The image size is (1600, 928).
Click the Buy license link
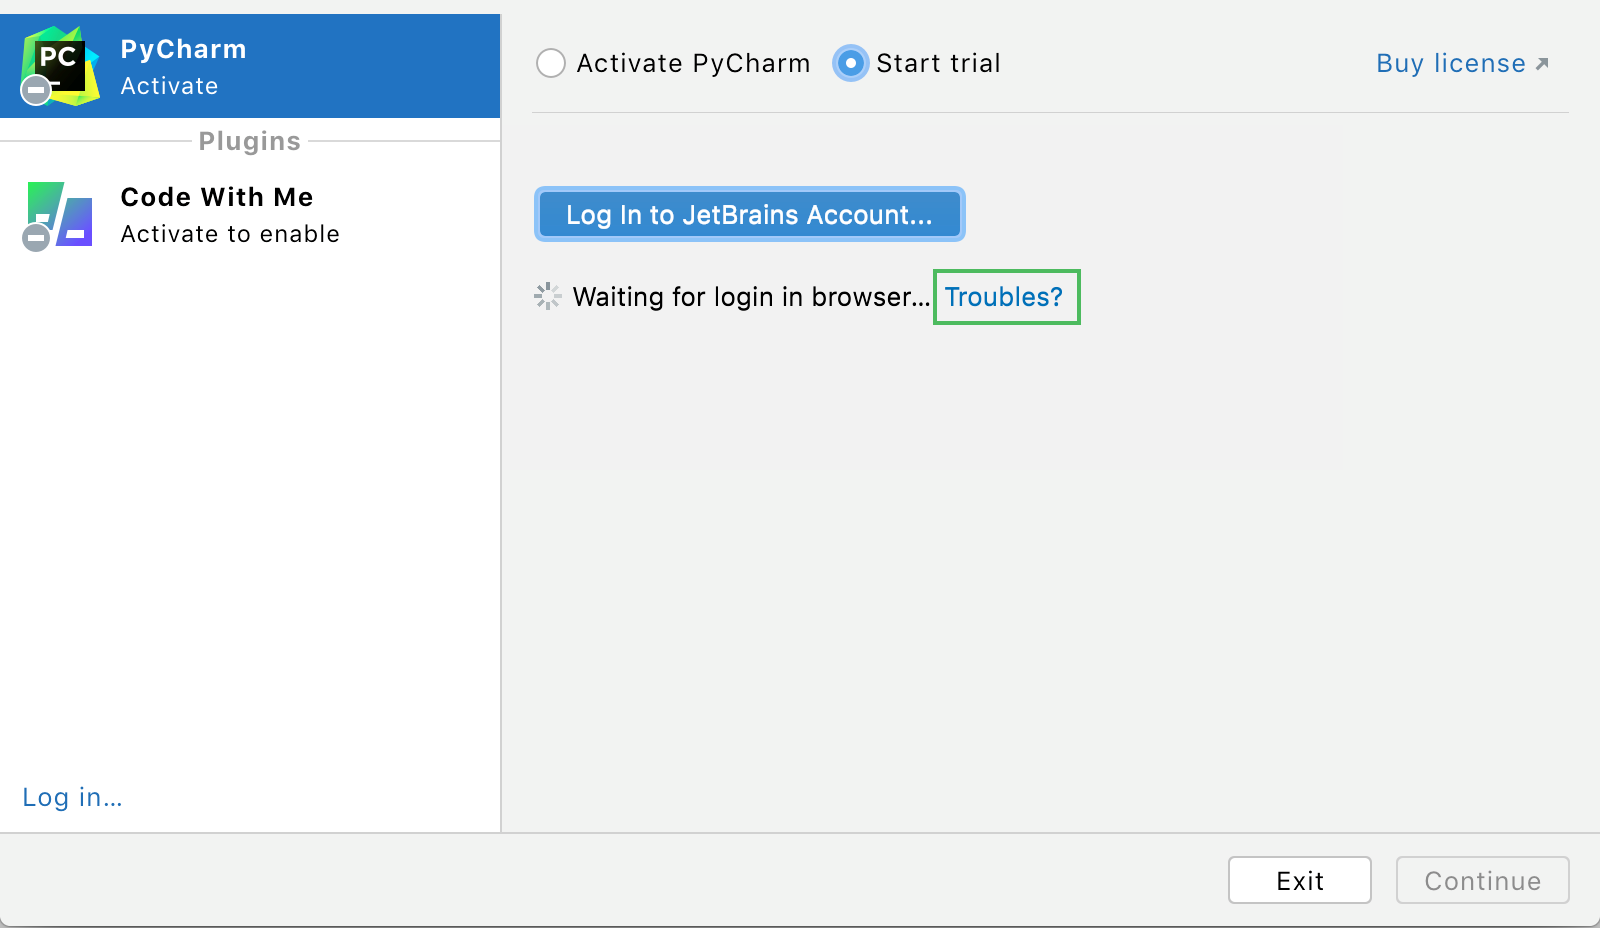click(x=1450, y=62)
